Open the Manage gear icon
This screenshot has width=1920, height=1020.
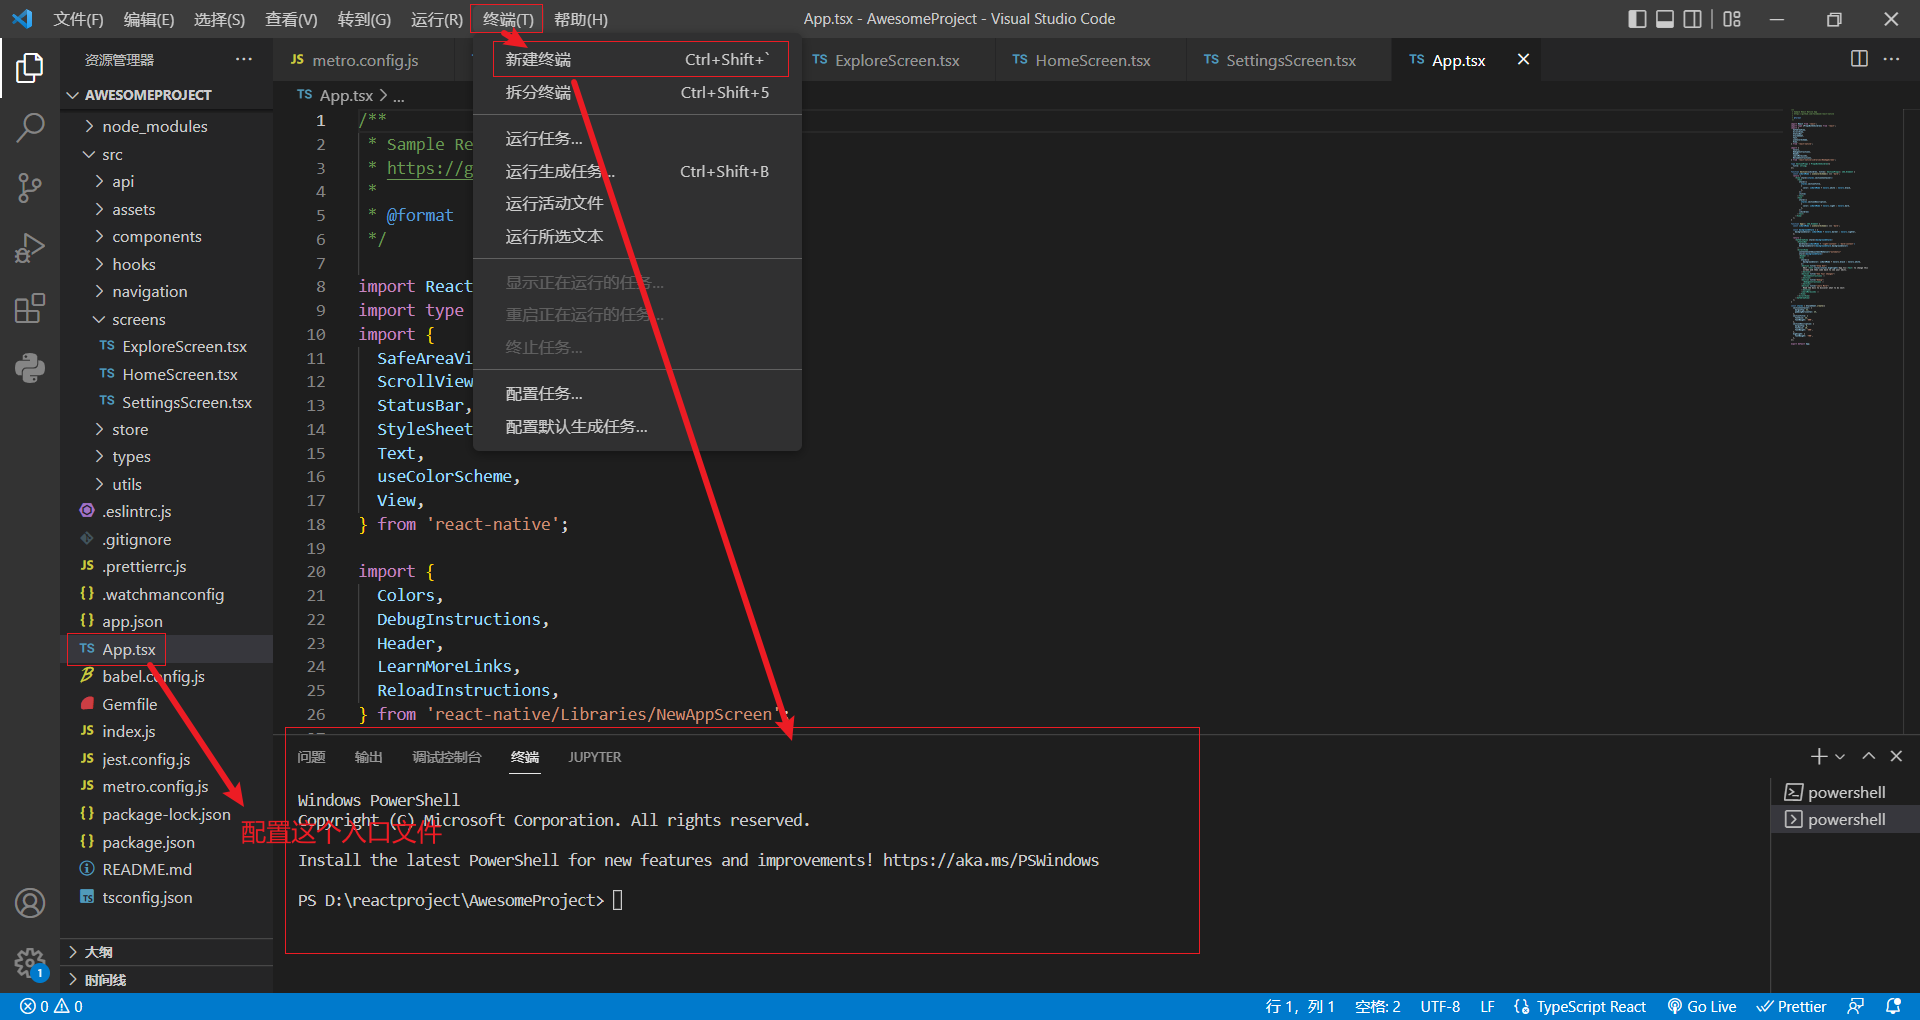coord(30,963)
